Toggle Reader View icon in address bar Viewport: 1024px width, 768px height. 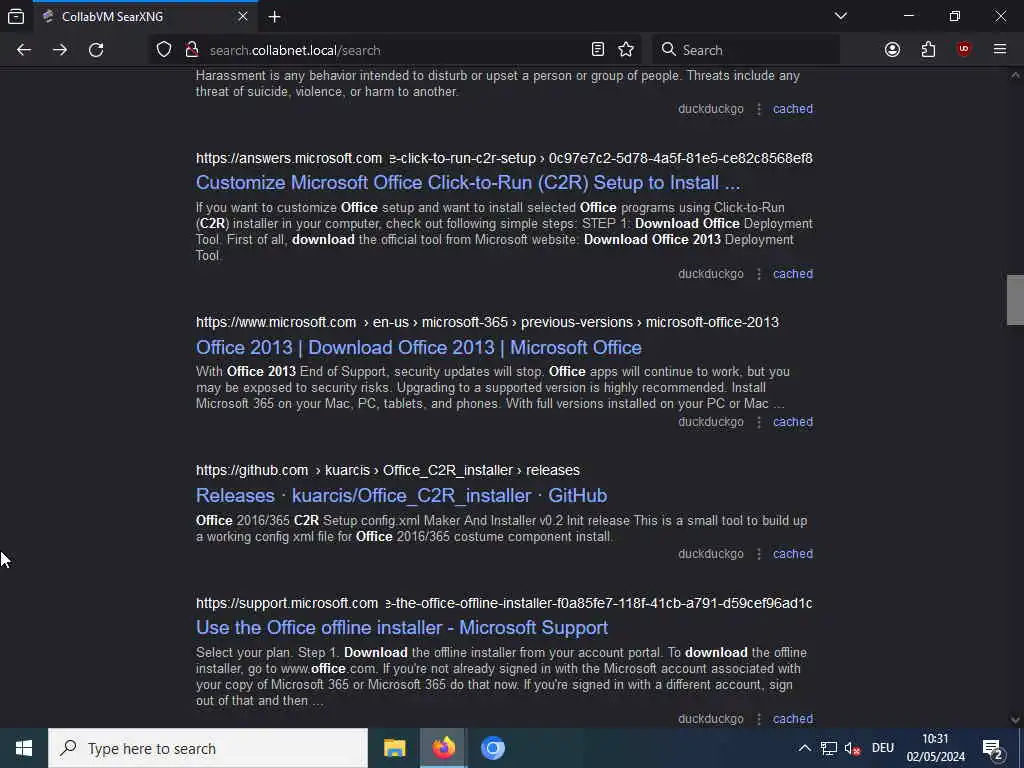[598, 50]
